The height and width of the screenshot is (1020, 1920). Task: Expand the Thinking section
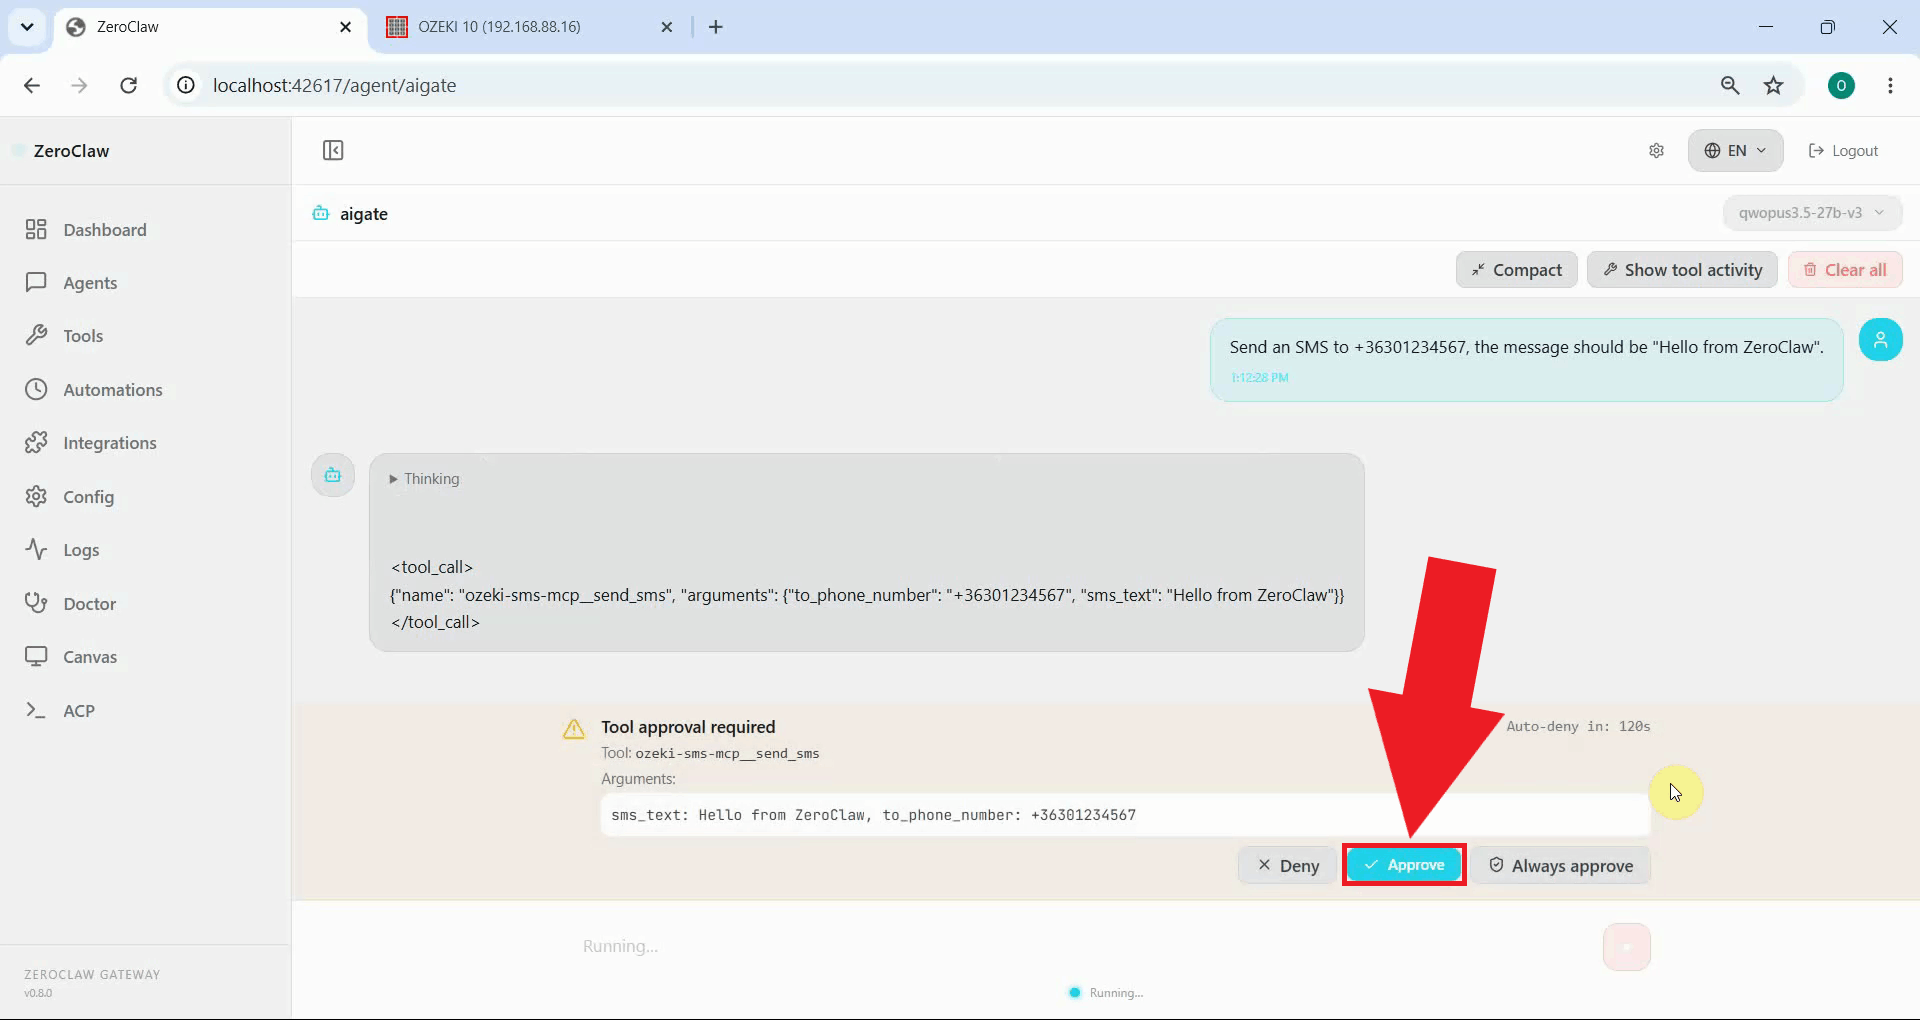coord(425,479)
